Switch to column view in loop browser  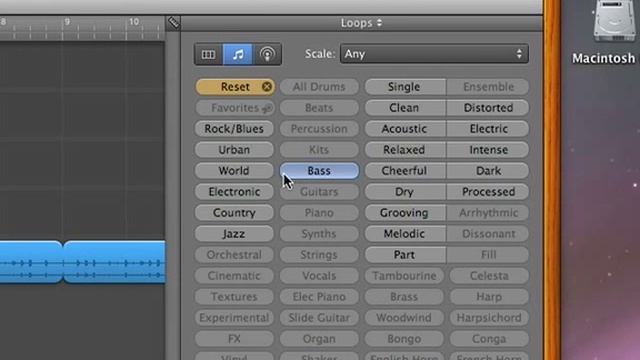[208, 54]
